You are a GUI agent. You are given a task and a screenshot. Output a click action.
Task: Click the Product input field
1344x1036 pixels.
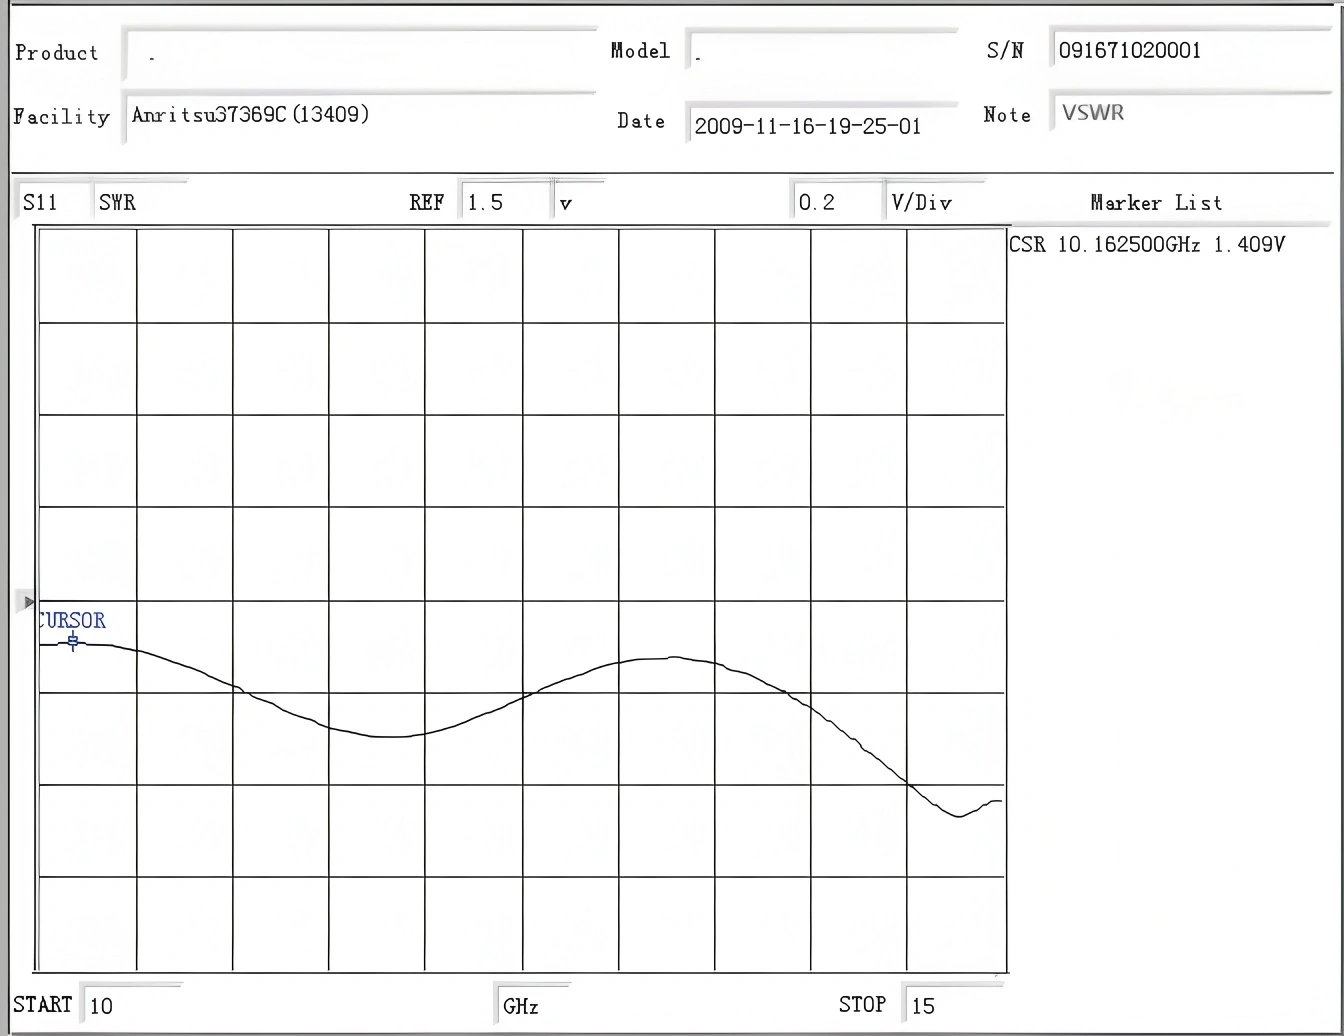click(360, 54)
